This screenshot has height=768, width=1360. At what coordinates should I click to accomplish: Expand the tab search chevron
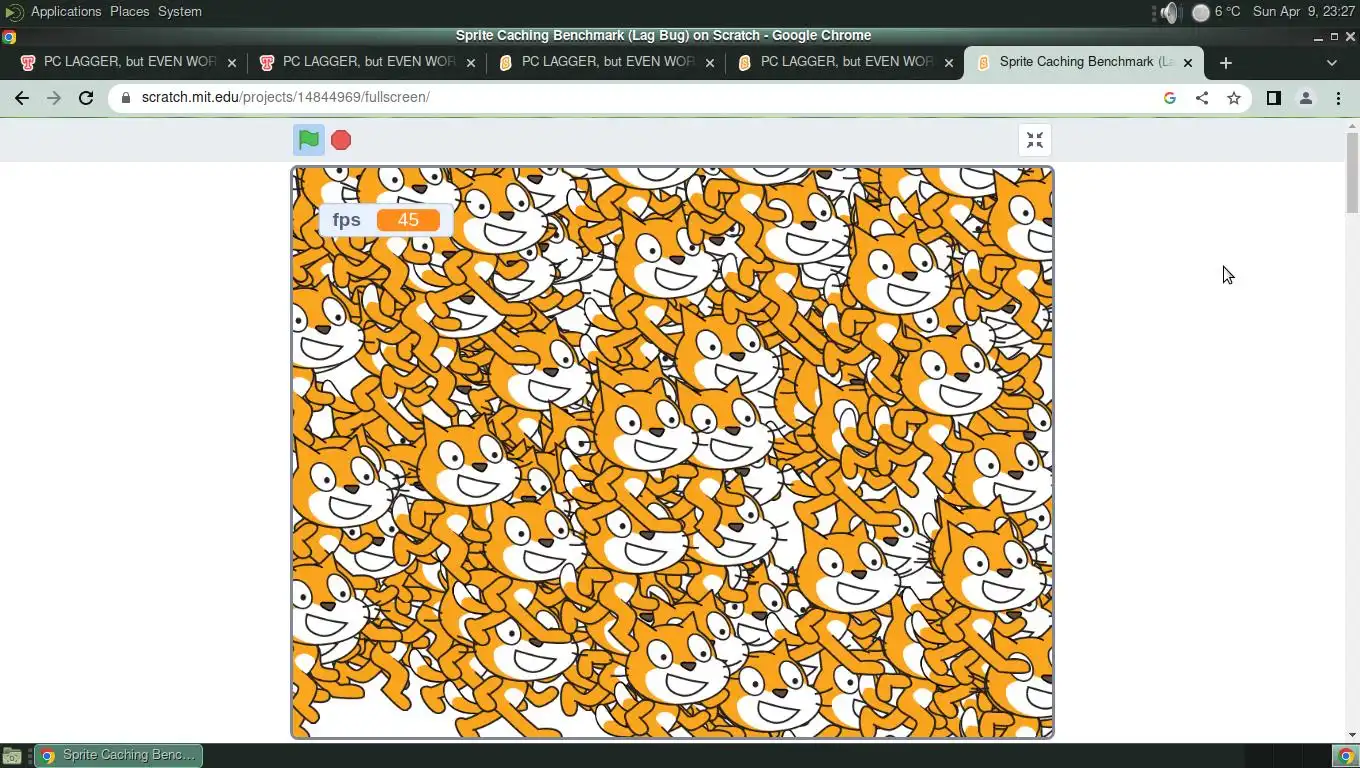click(1331, 62)
